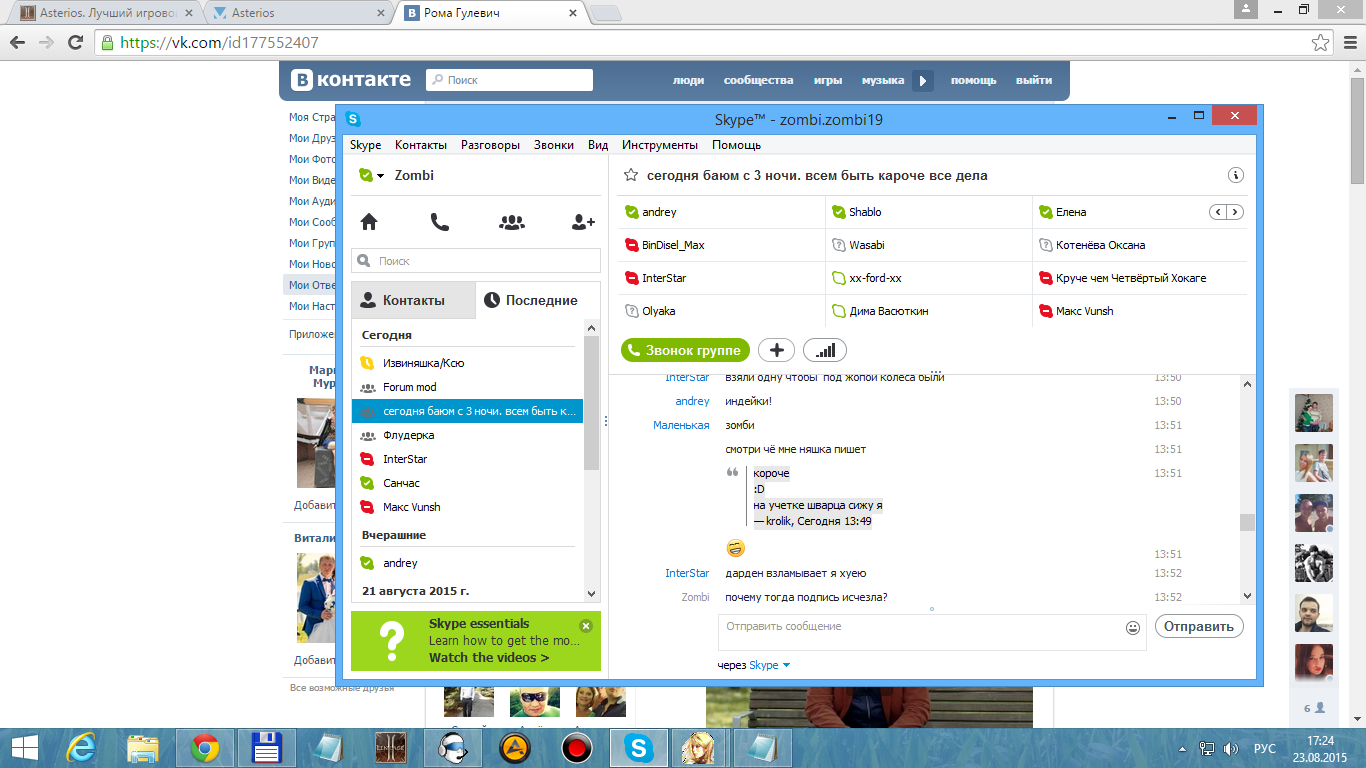Favorite the conversation with star icon
Image resolution: width=1366 pixels, height=768 pixels.
(x=631, y=175)
